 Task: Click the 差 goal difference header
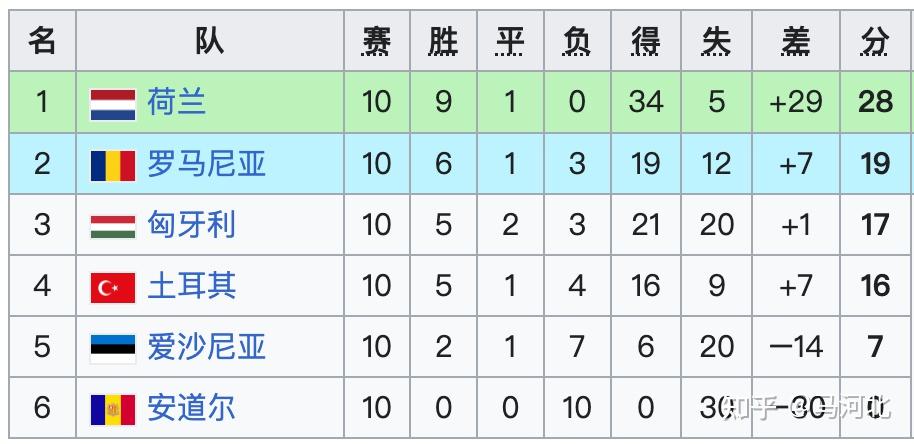coord(796,41)
